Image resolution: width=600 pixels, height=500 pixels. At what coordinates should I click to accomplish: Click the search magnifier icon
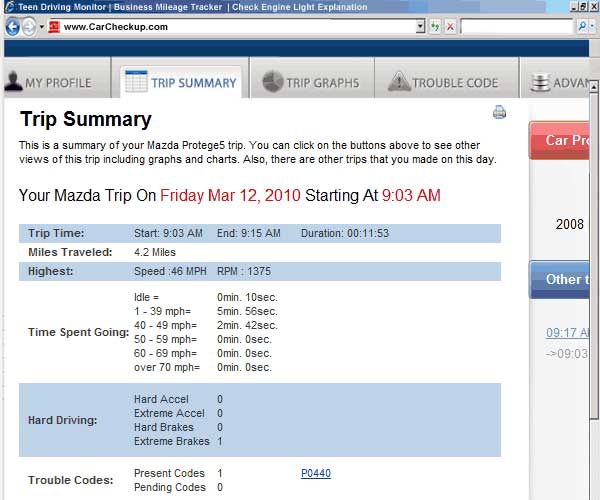[x=582, y=26]
